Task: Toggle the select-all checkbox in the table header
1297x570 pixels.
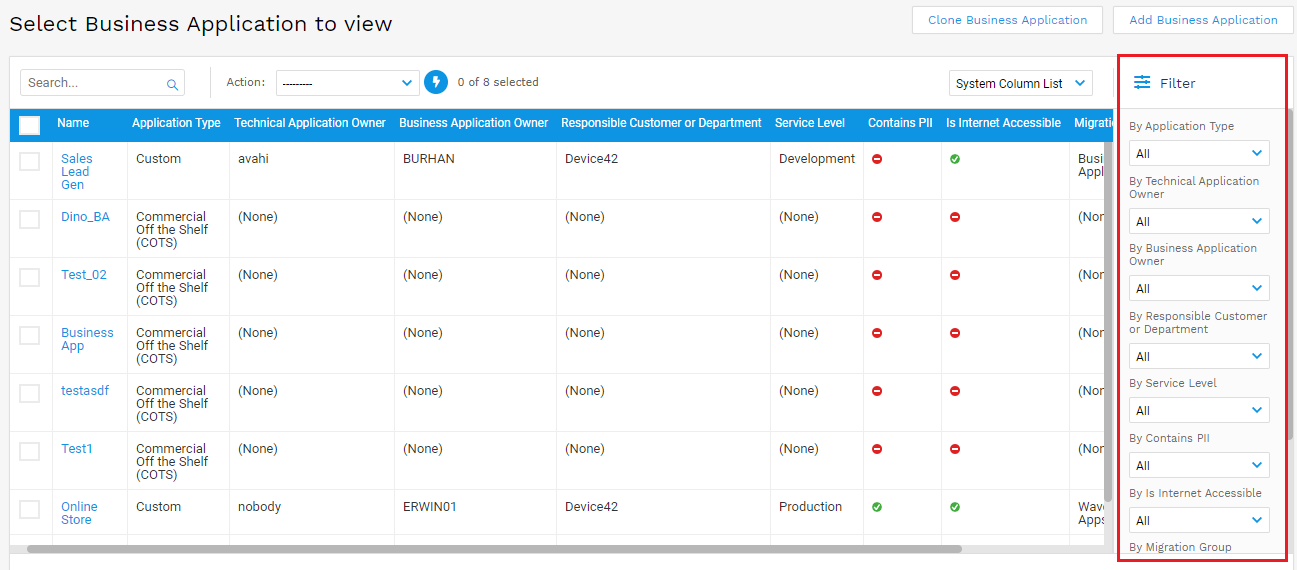Action: tap(30, 124)
